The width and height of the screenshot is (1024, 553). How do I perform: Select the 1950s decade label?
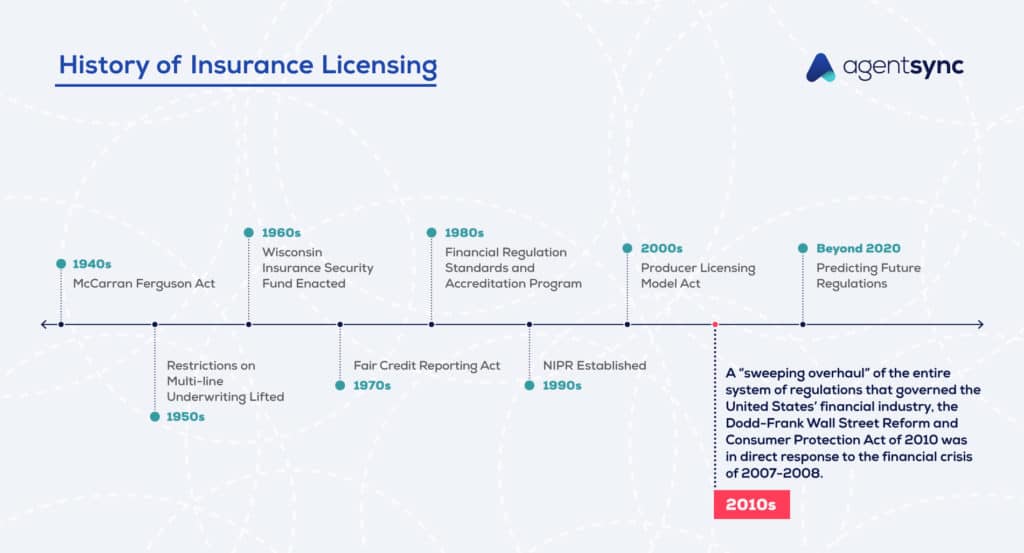185,416
